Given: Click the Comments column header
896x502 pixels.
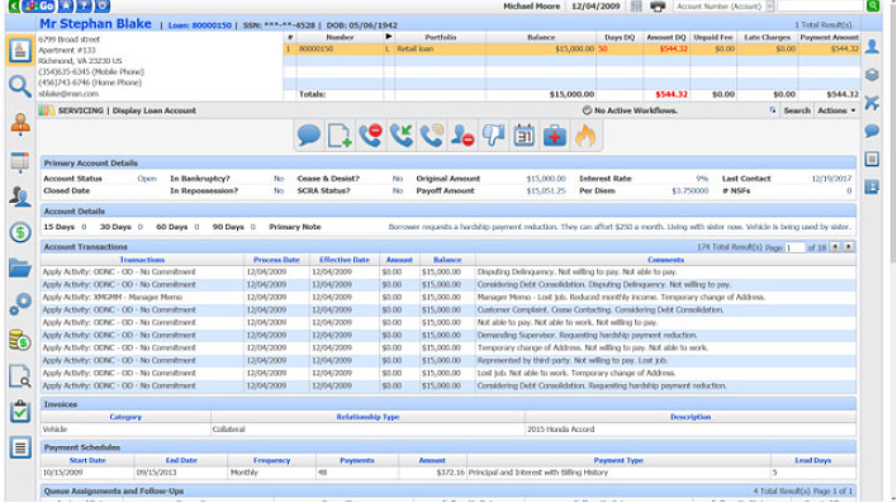Looking at the screenshot, I should point(665,259).
